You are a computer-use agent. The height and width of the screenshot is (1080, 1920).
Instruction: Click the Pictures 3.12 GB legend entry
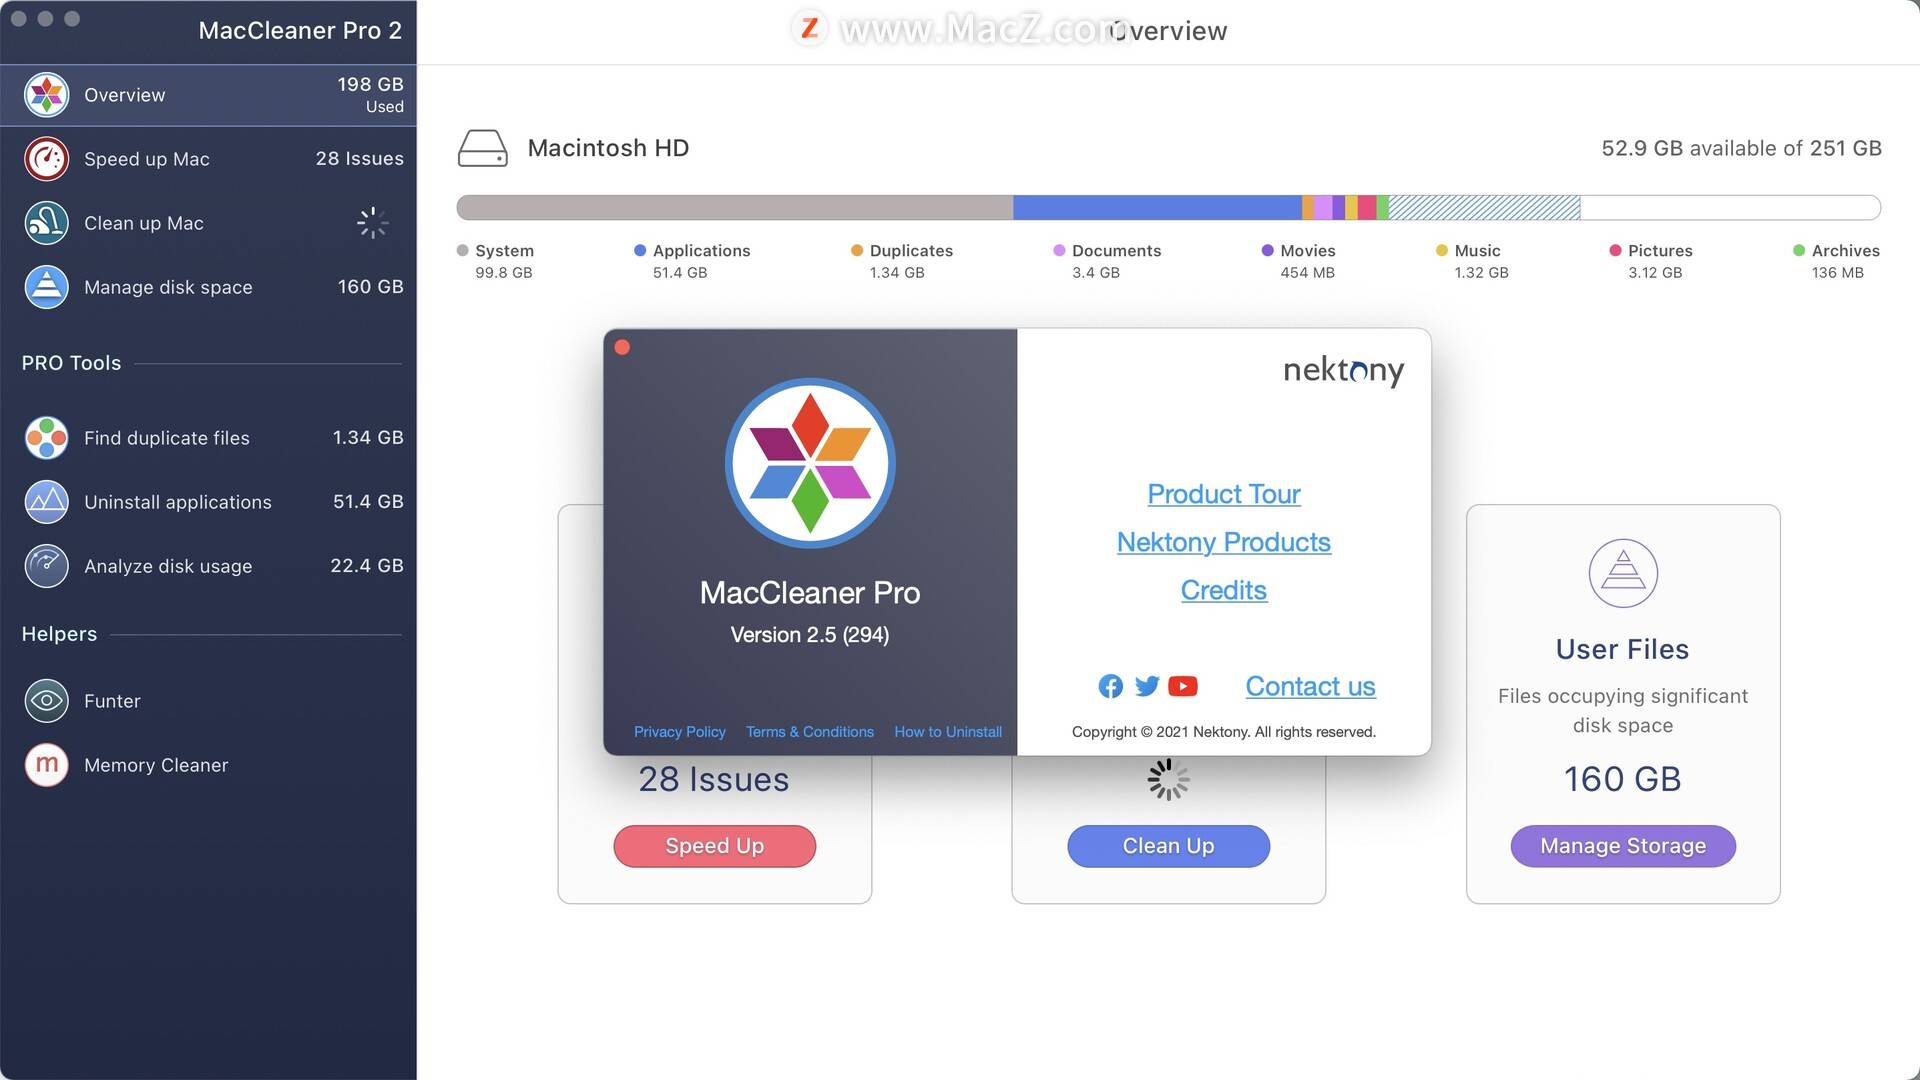coord(1651,261)
